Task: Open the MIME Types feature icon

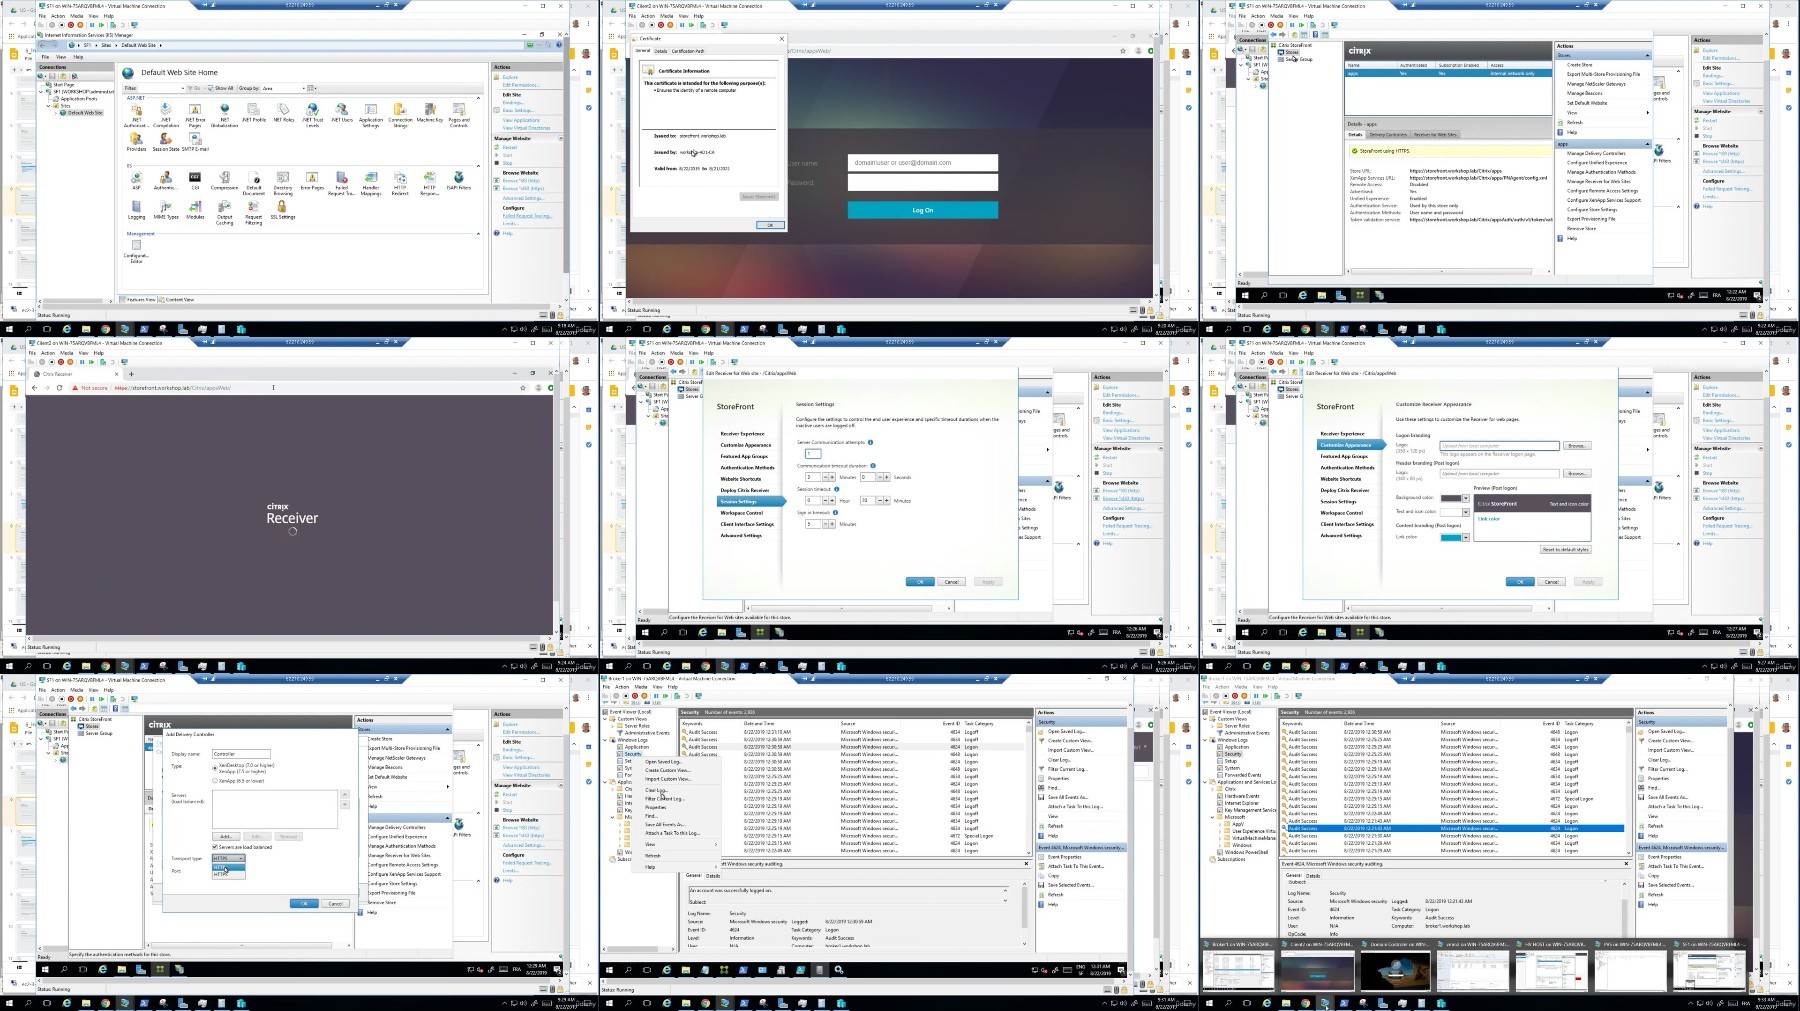Action: (x=166, y=210)
